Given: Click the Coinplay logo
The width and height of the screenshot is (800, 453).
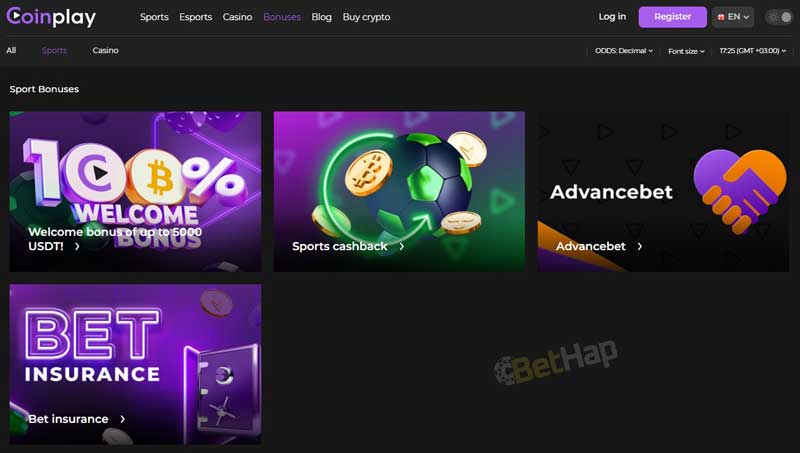Looking at the screenshot, I should pyautogui.click(x=51, y=17).
